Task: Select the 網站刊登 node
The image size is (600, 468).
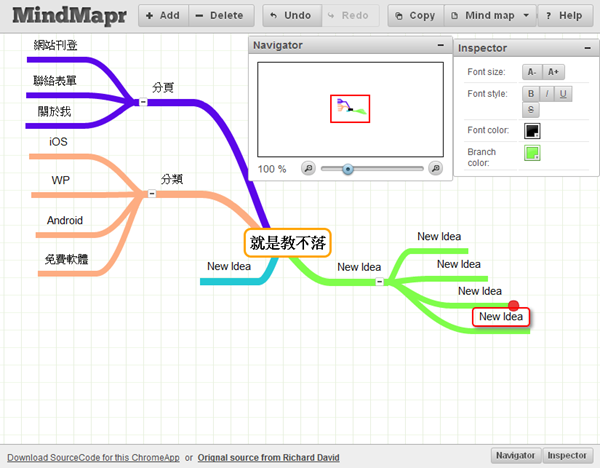Action: click(x=55, y=45)
